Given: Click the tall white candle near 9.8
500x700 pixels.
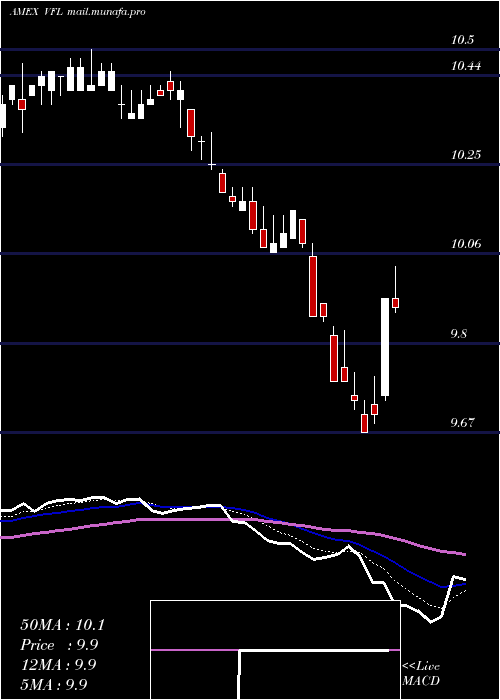Looking at the screenshot, I should (x=385, y=347).
